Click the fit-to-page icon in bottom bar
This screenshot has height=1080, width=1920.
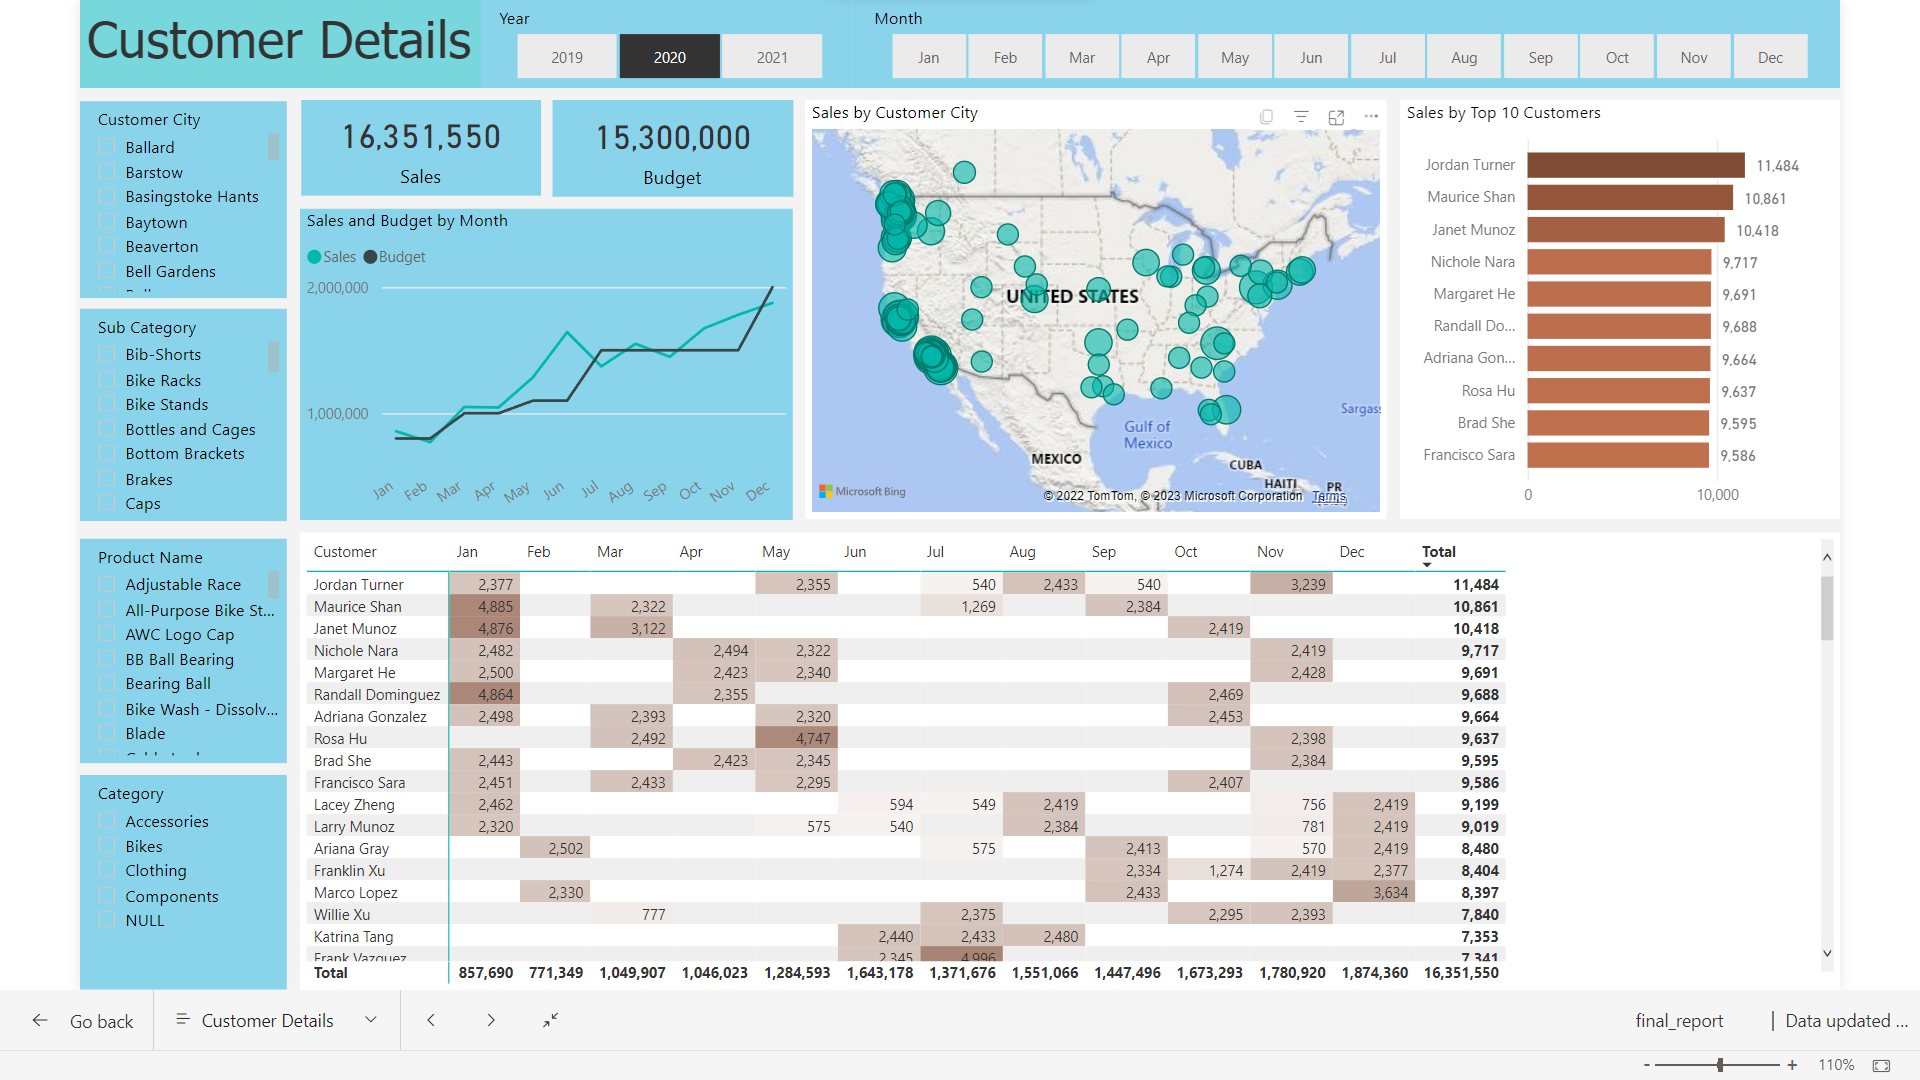pyautogui.click(x=550, y=1020)
